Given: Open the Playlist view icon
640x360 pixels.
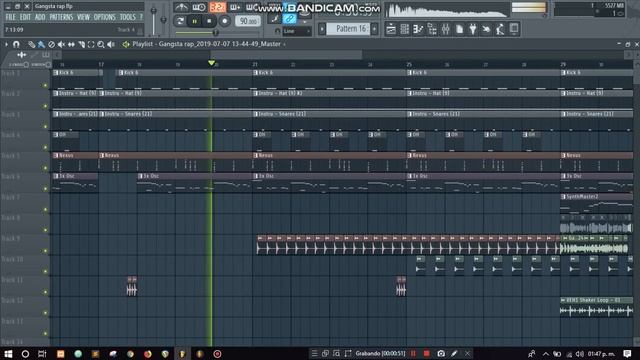Looking at the screenshot, I should coord(391,29).
